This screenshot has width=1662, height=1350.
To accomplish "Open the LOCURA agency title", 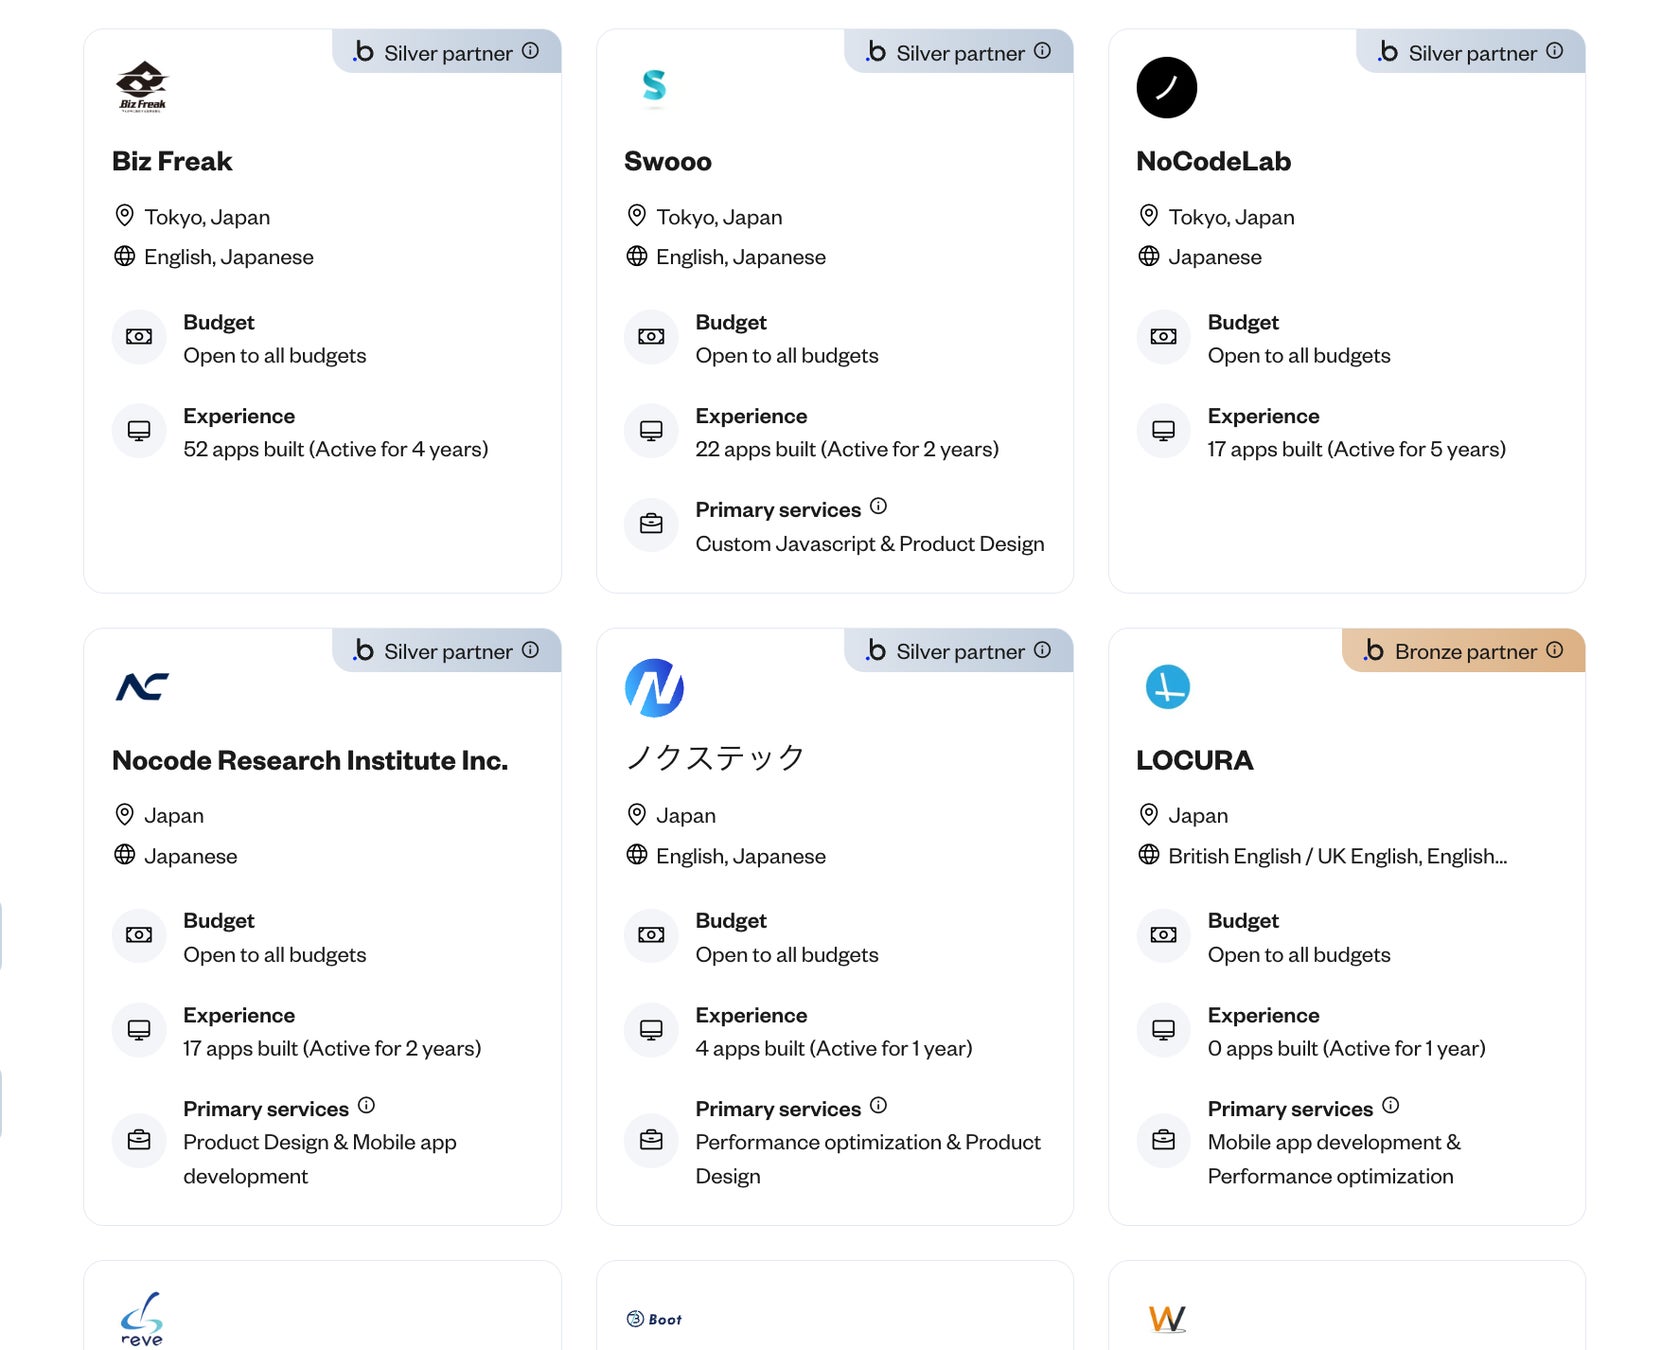I will 1194,760.
